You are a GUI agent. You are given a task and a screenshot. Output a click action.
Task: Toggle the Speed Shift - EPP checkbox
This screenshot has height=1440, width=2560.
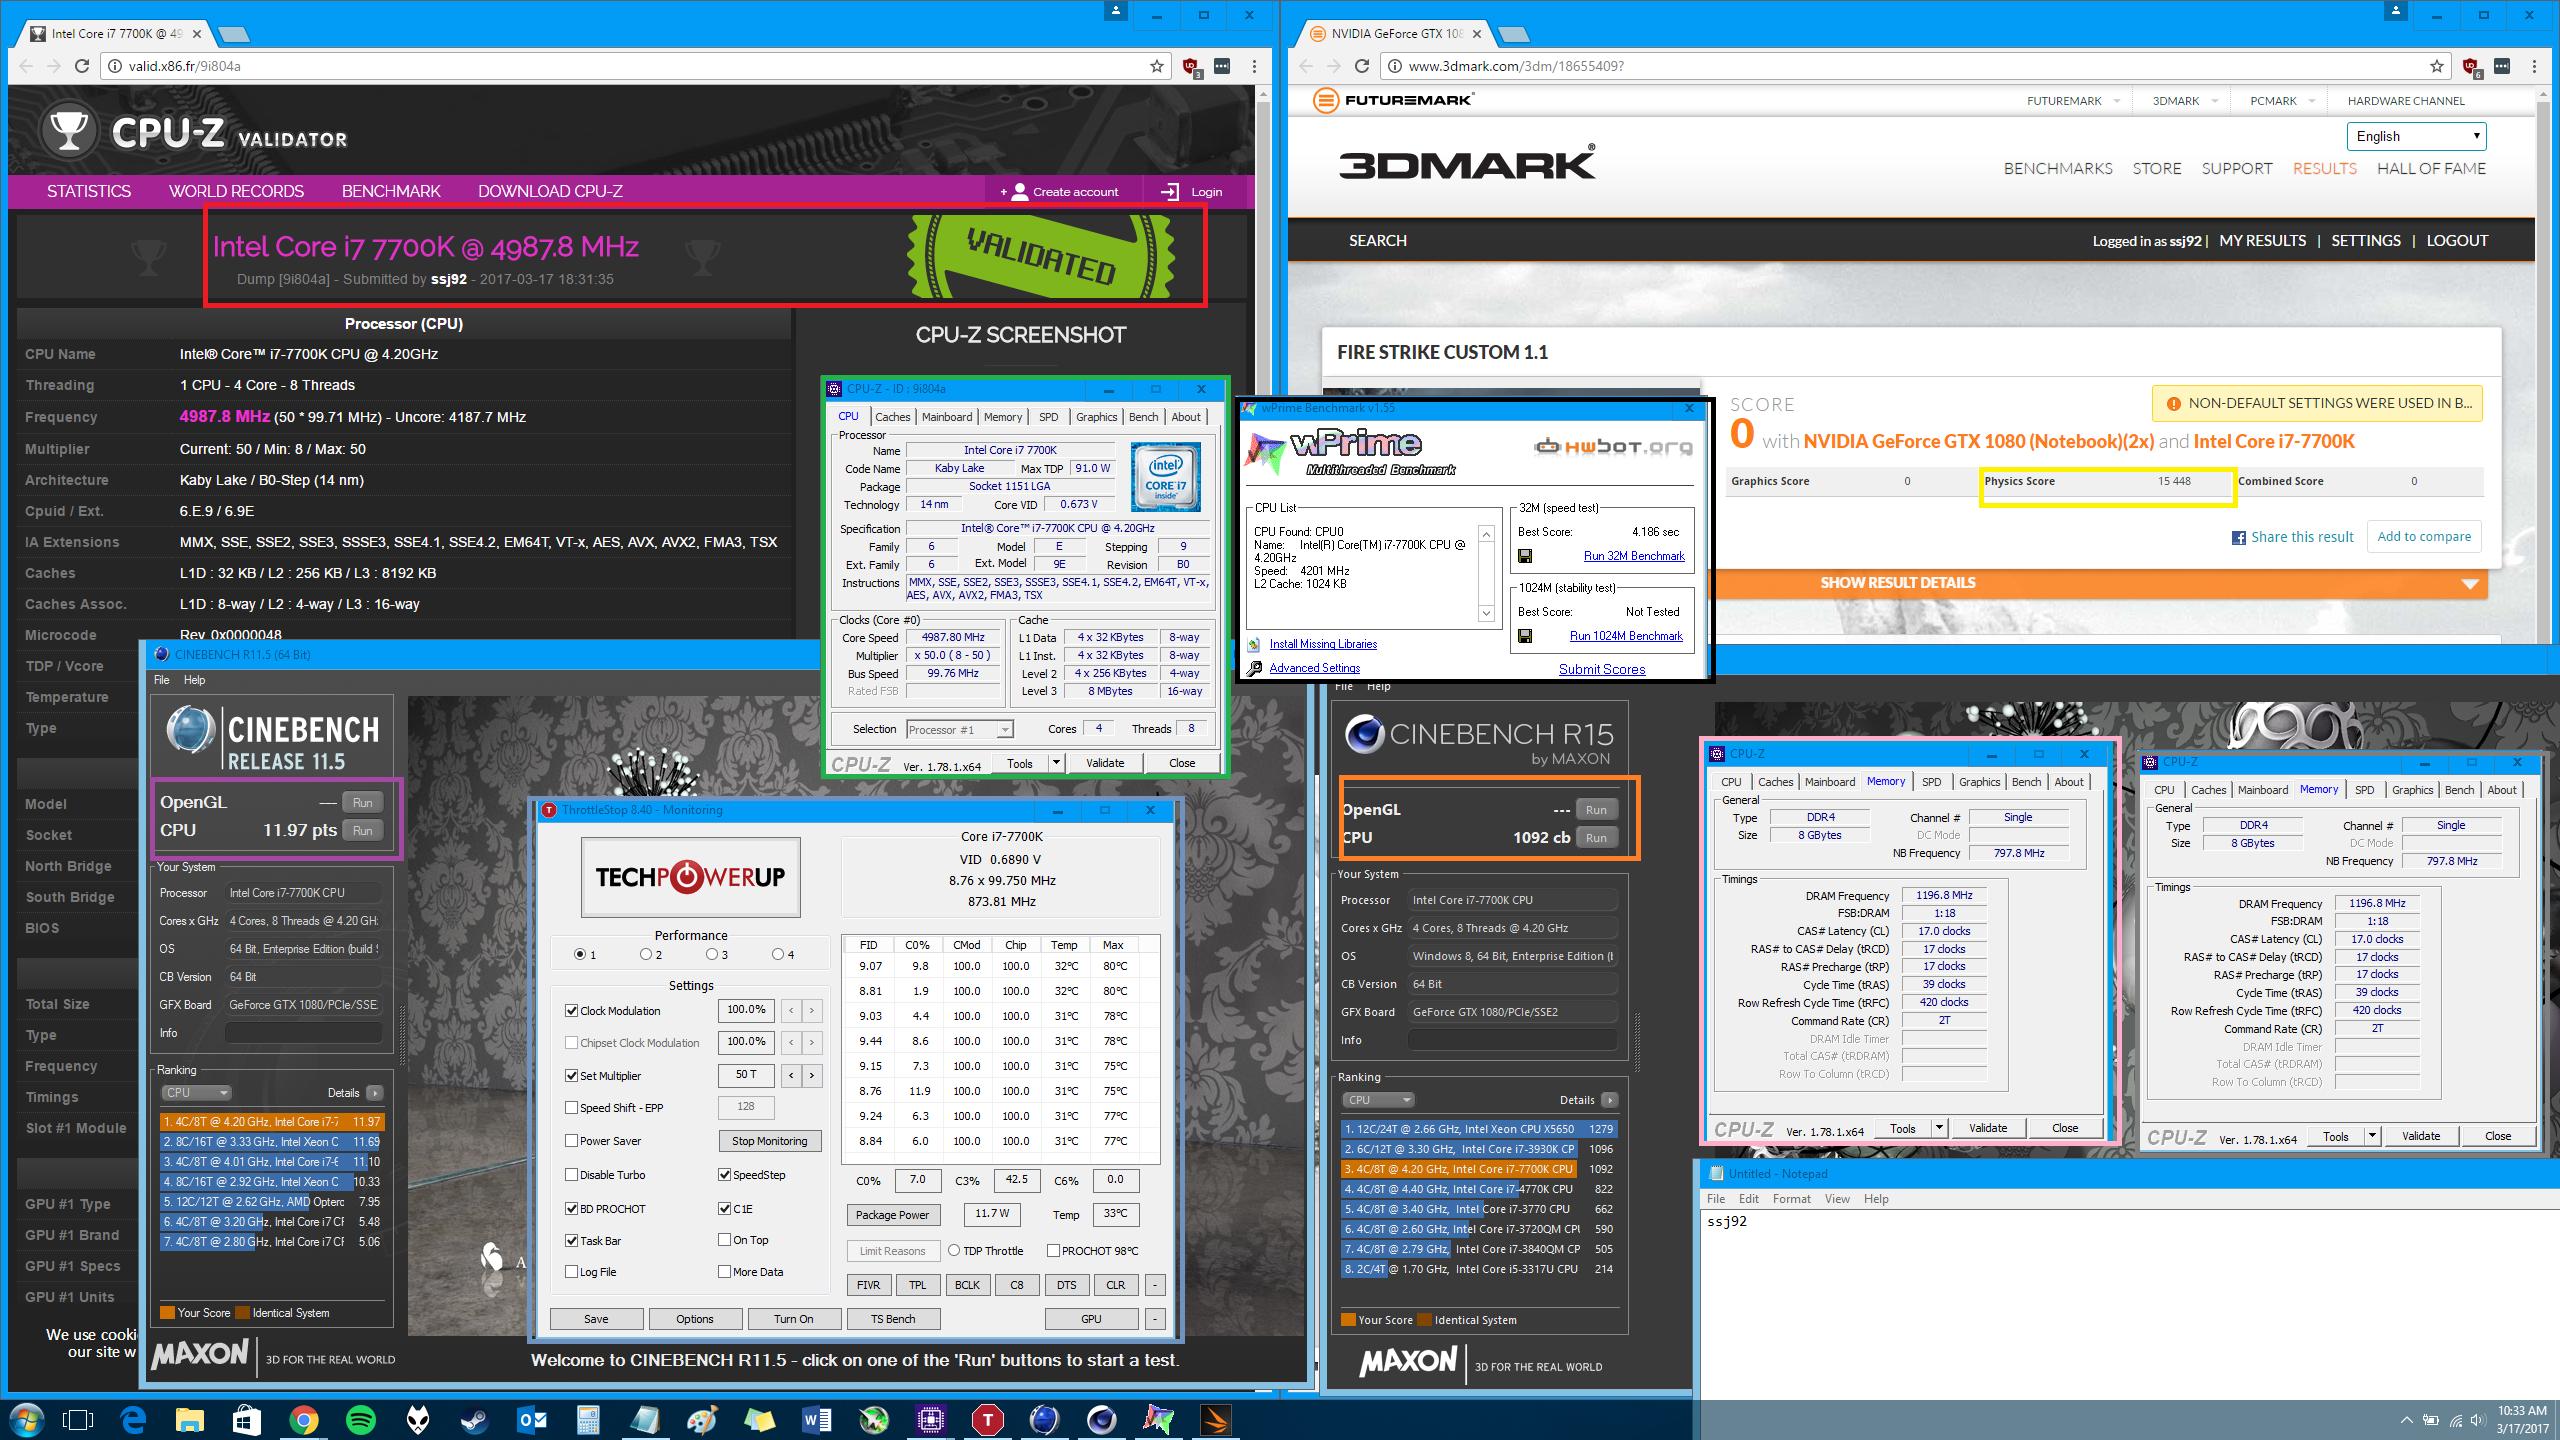[x=572, y=1108]
